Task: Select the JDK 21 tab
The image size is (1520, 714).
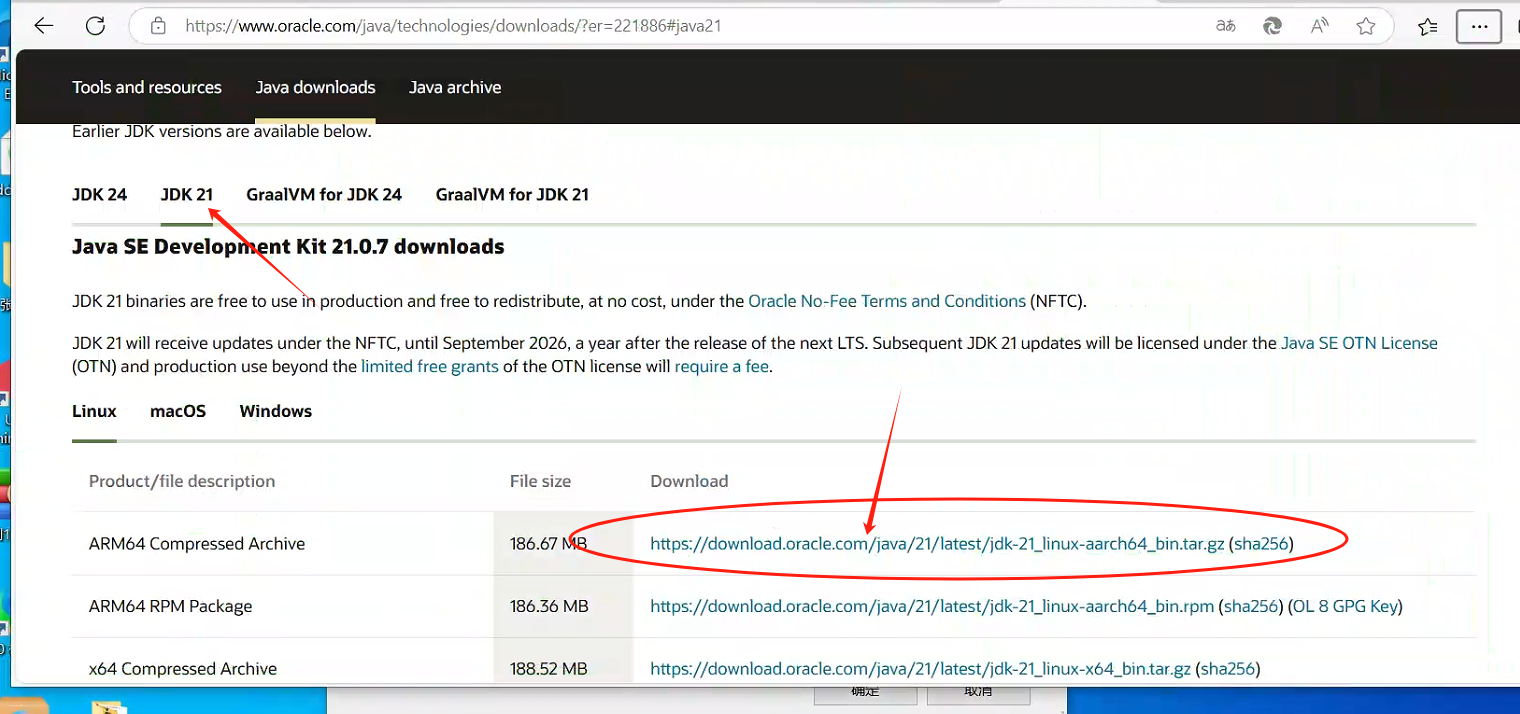Action: [187, 194]
